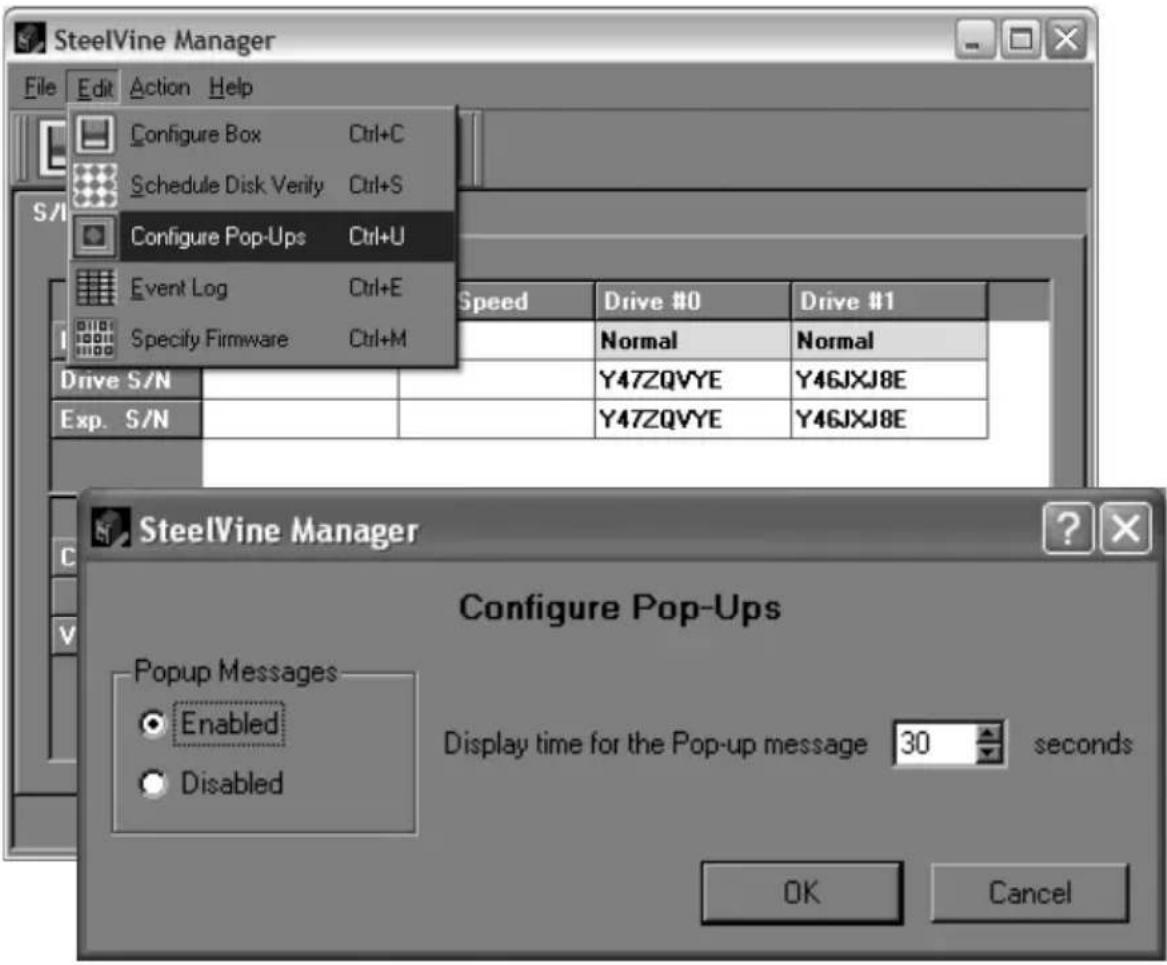This screenshot has width=1167, height=965.
Task: Click the dialog's question mark help button
Action: [1069, 528]
